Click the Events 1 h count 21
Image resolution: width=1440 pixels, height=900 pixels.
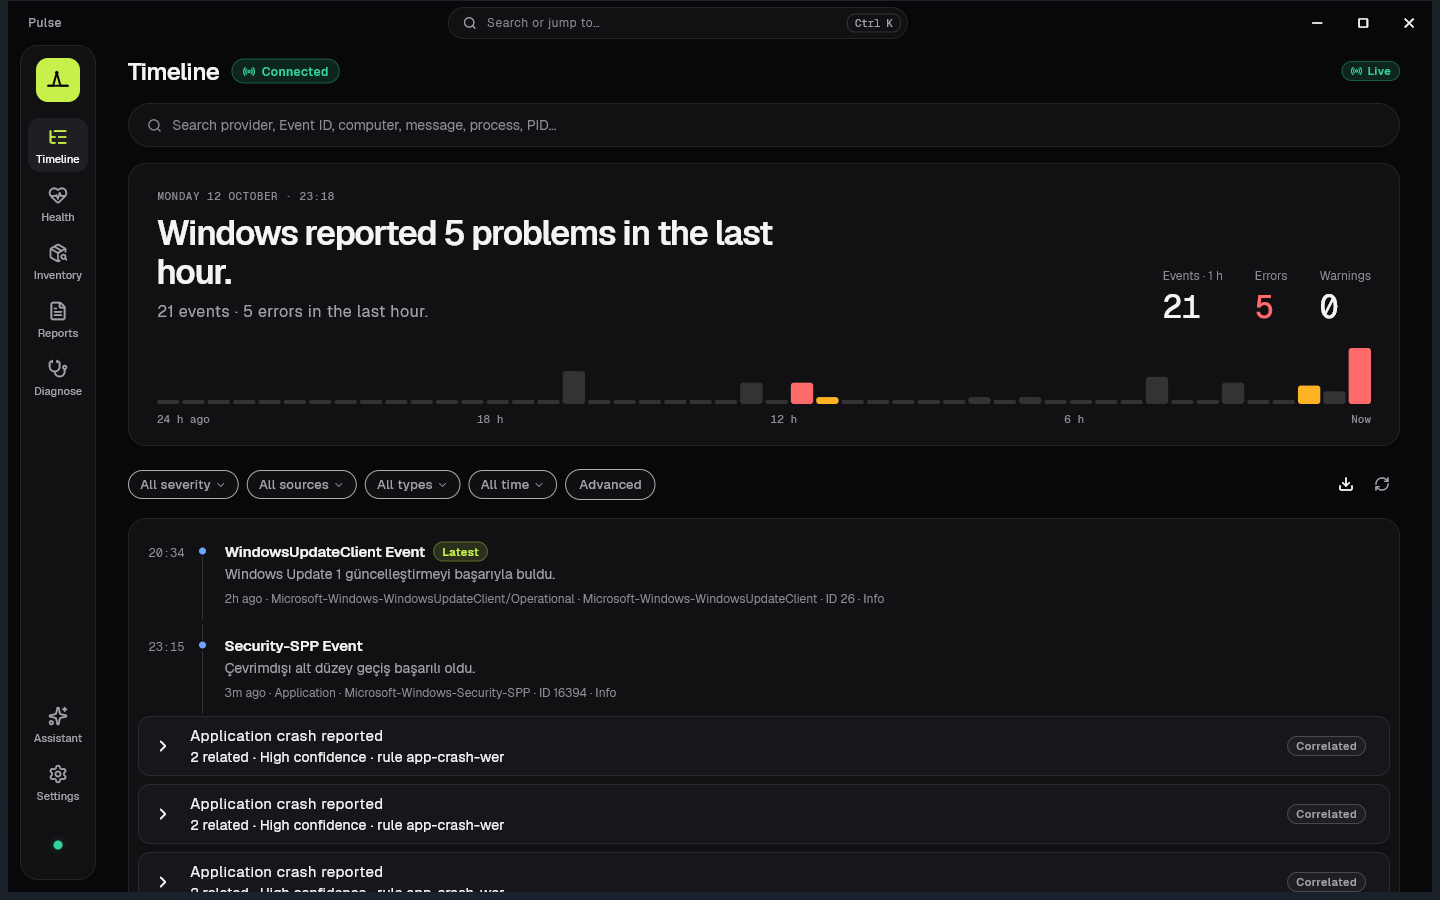pyautogui.click(x=1181, y=307)
